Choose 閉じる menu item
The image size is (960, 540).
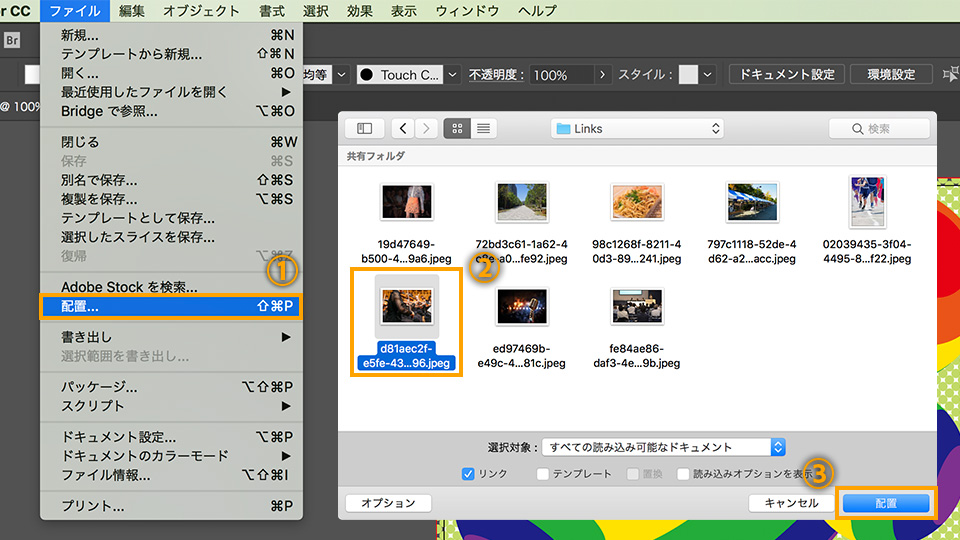point(171,142)
